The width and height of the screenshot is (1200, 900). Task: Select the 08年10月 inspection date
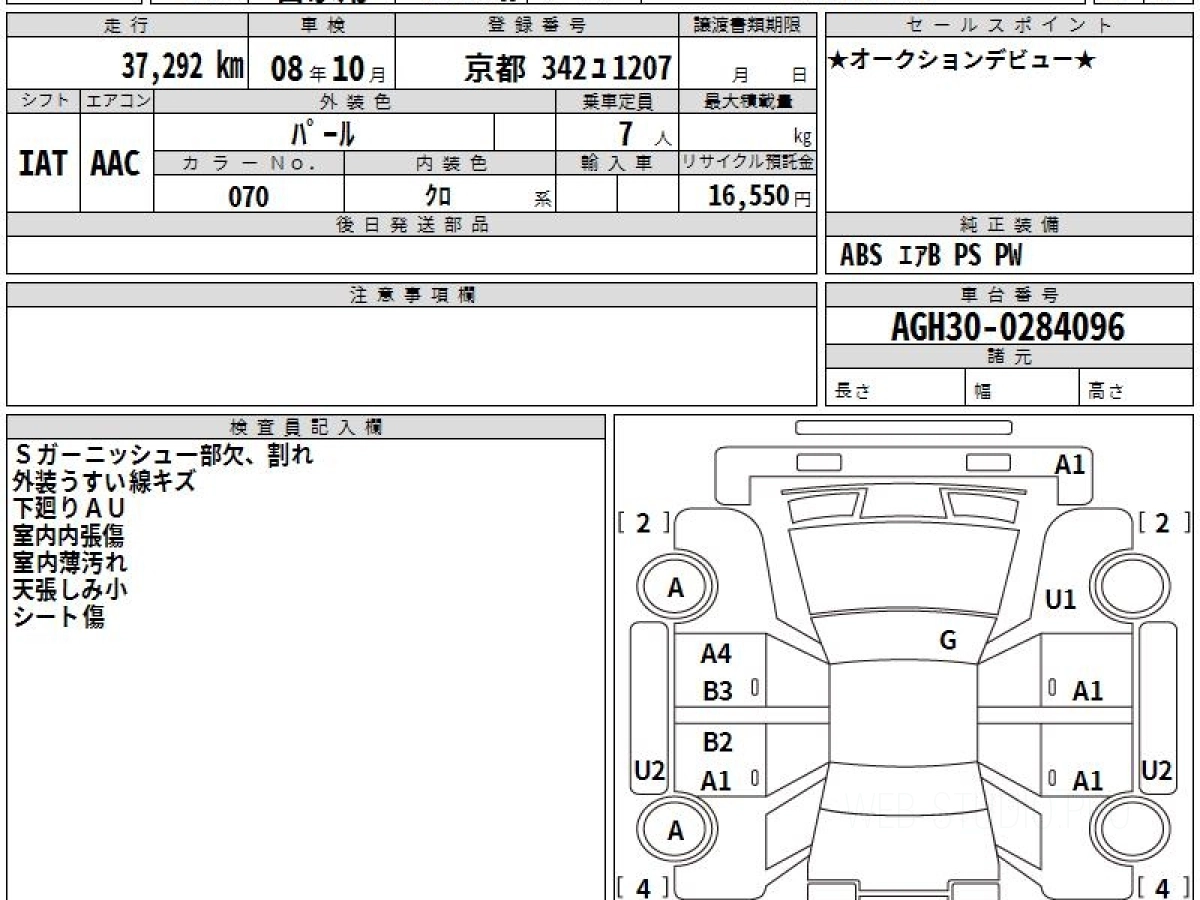[x=328, y=69]
